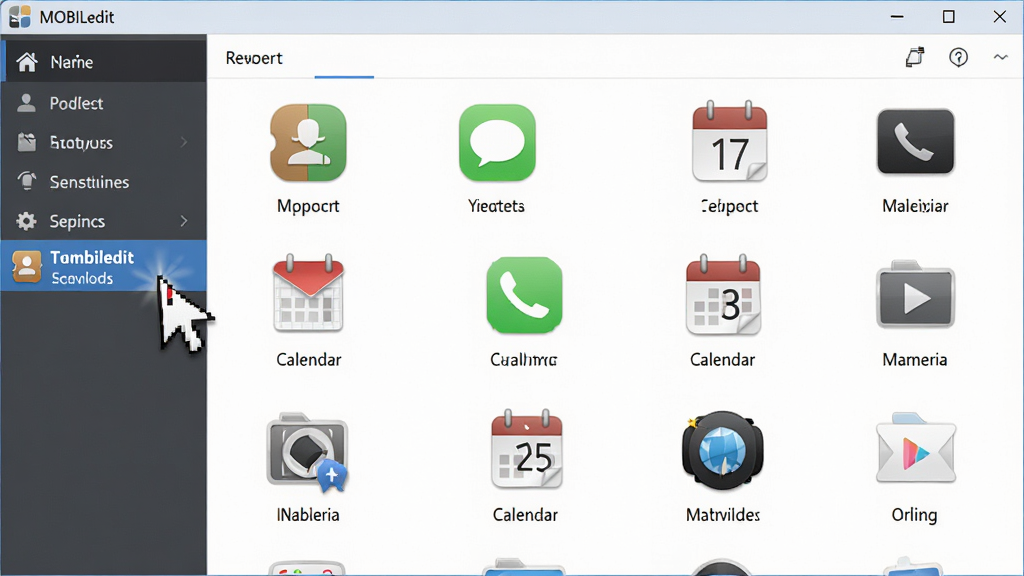Select Sensttiines in the sidebar
This screenshot has height=576, width=1024.
(103, 182)
